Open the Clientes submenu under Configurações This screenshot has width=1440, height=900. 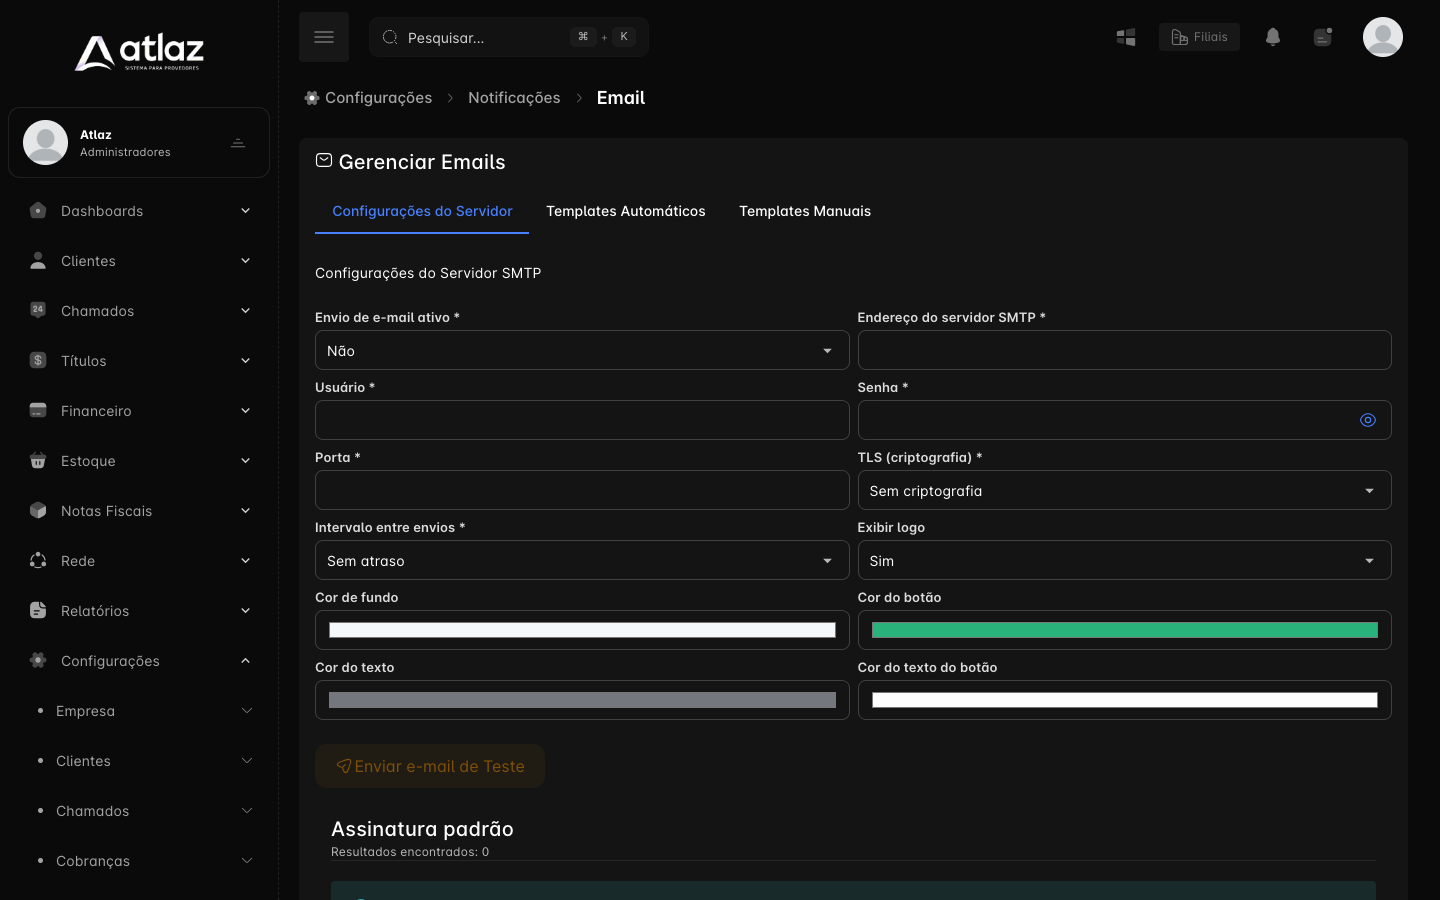tap(139, 760)
